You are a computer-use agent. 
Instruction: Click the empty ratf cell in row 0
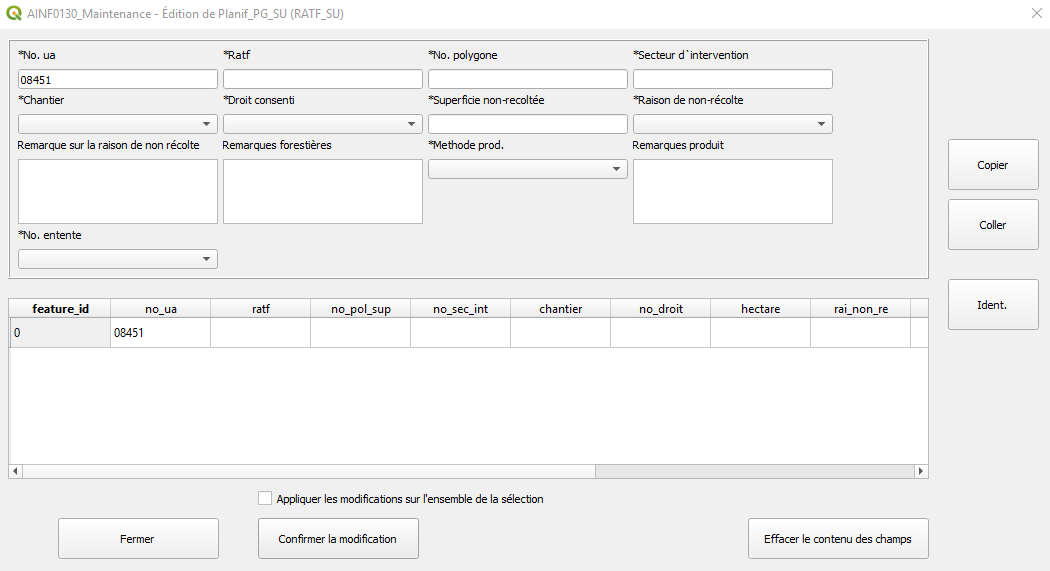[260, 333]
